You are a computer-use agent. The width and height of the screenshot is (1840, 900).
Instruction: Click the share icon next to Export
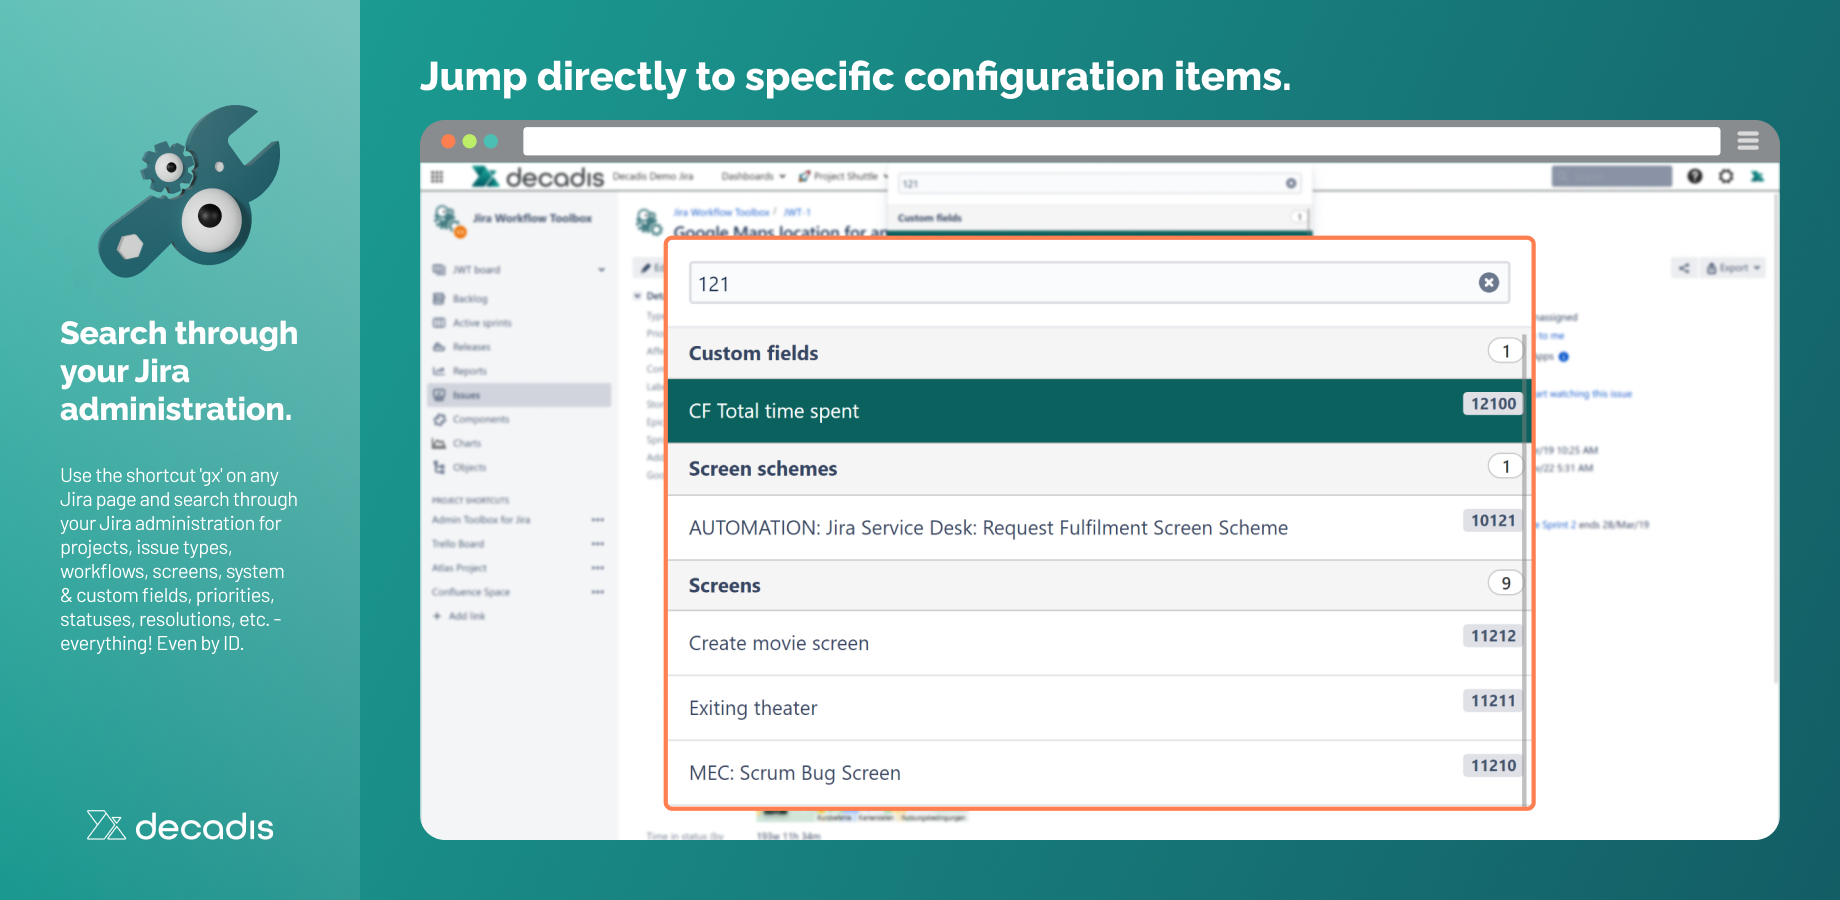[1684, 268]
